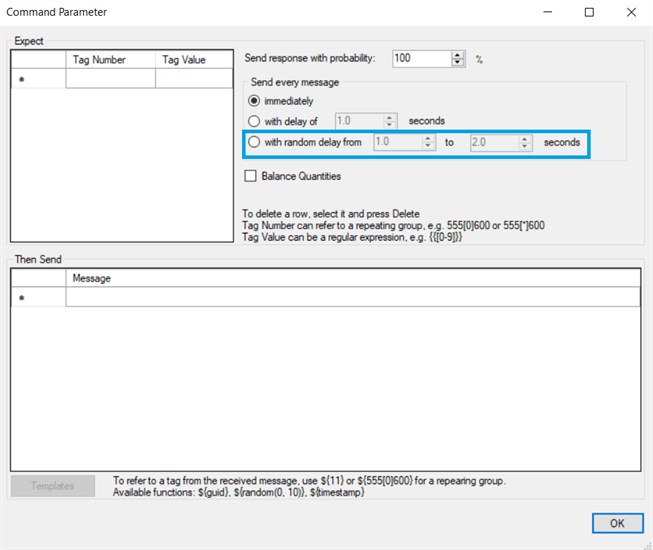The width and height of the screenshot is (653, 550).
Task: Increase the random delay 'from' value with the up arrow
Action: click(428, 138)
